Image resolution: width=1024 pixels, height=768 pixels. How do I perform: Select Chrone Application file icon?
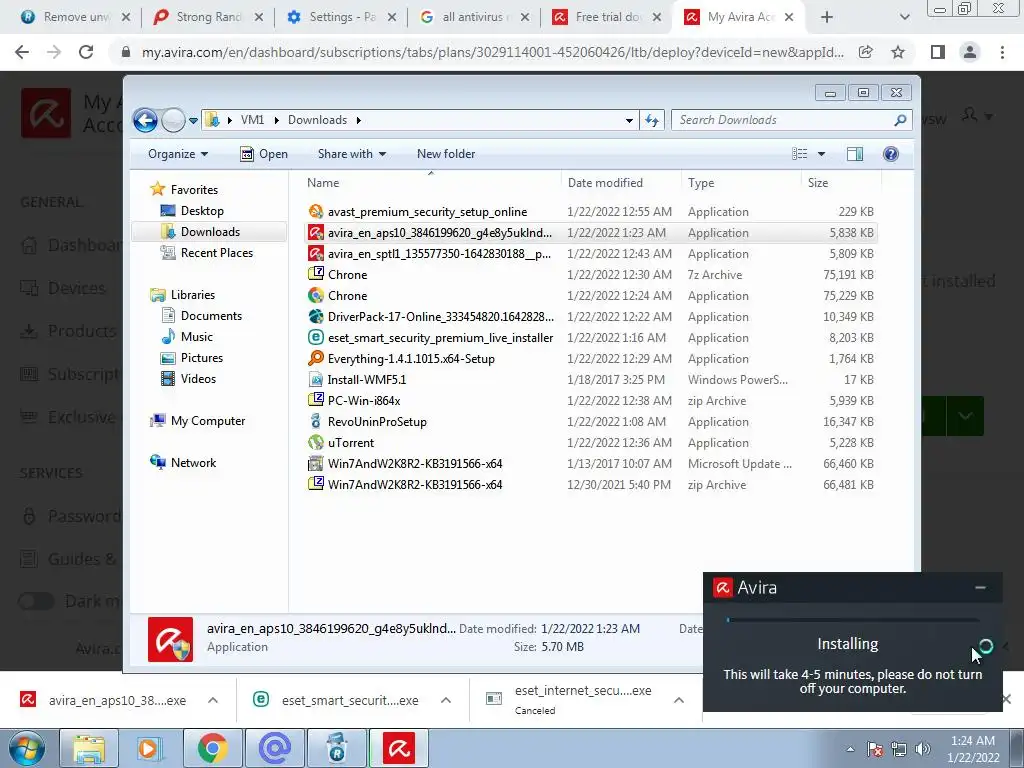315,295
